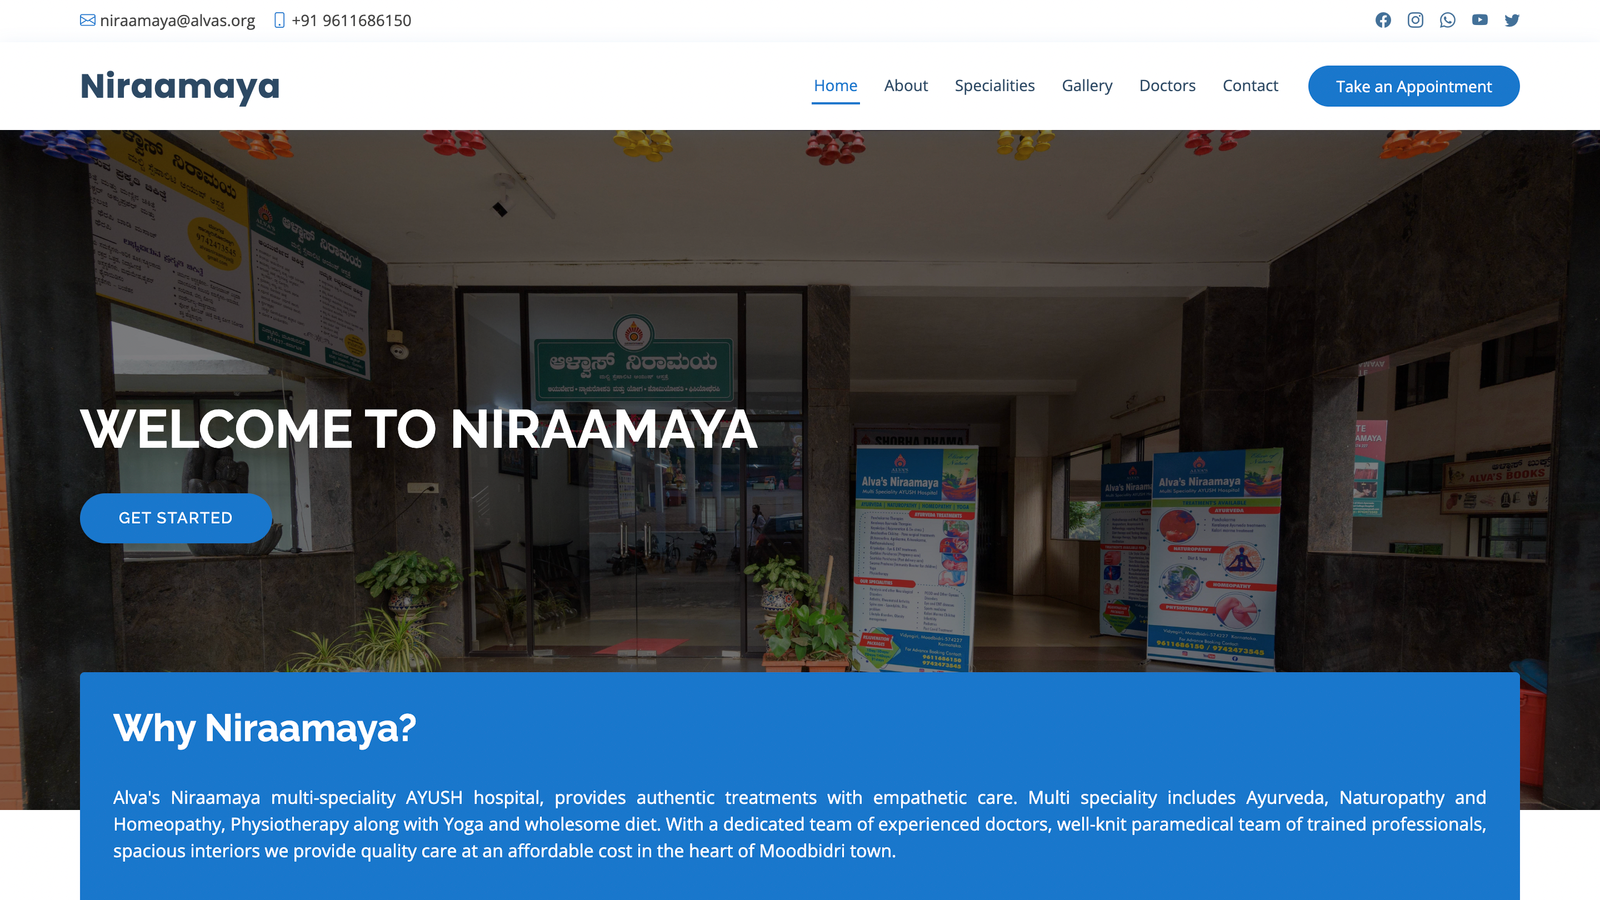Go to the Home nav item
Screen dimensions: 1600x900
[835, 86]
